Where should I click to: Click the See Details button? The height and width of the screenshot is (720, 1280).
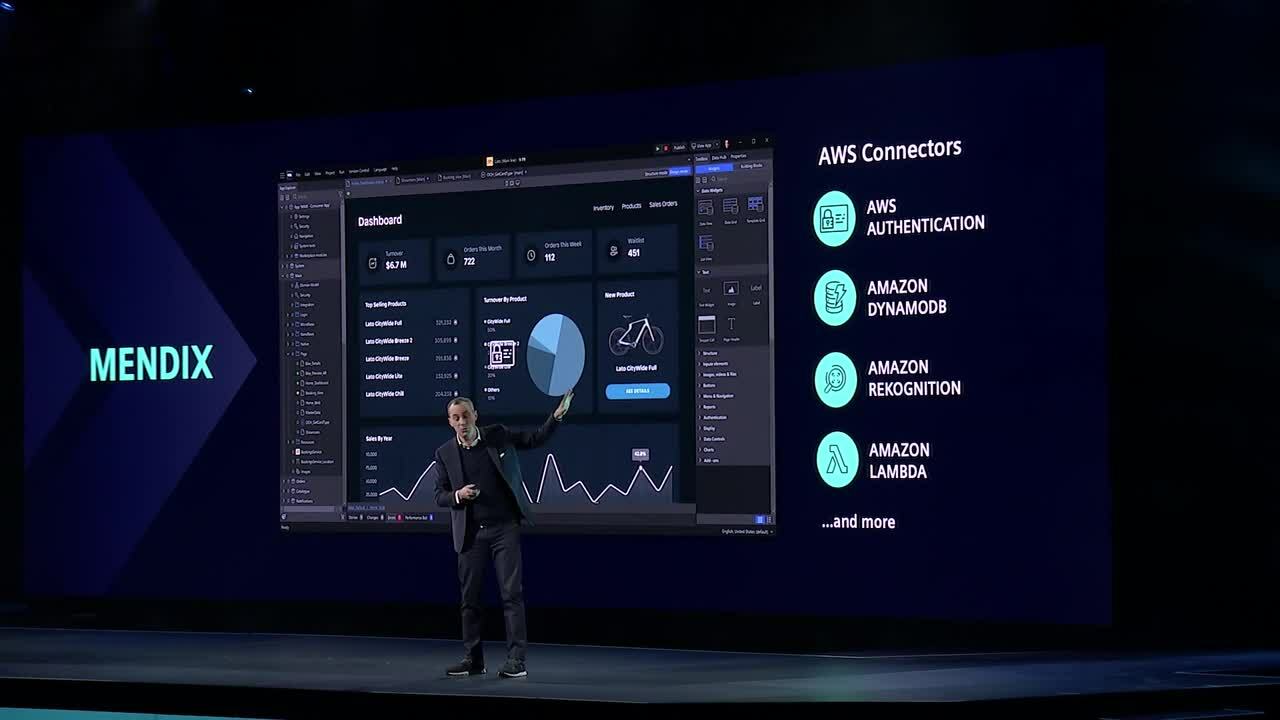[x=637, y=391]
